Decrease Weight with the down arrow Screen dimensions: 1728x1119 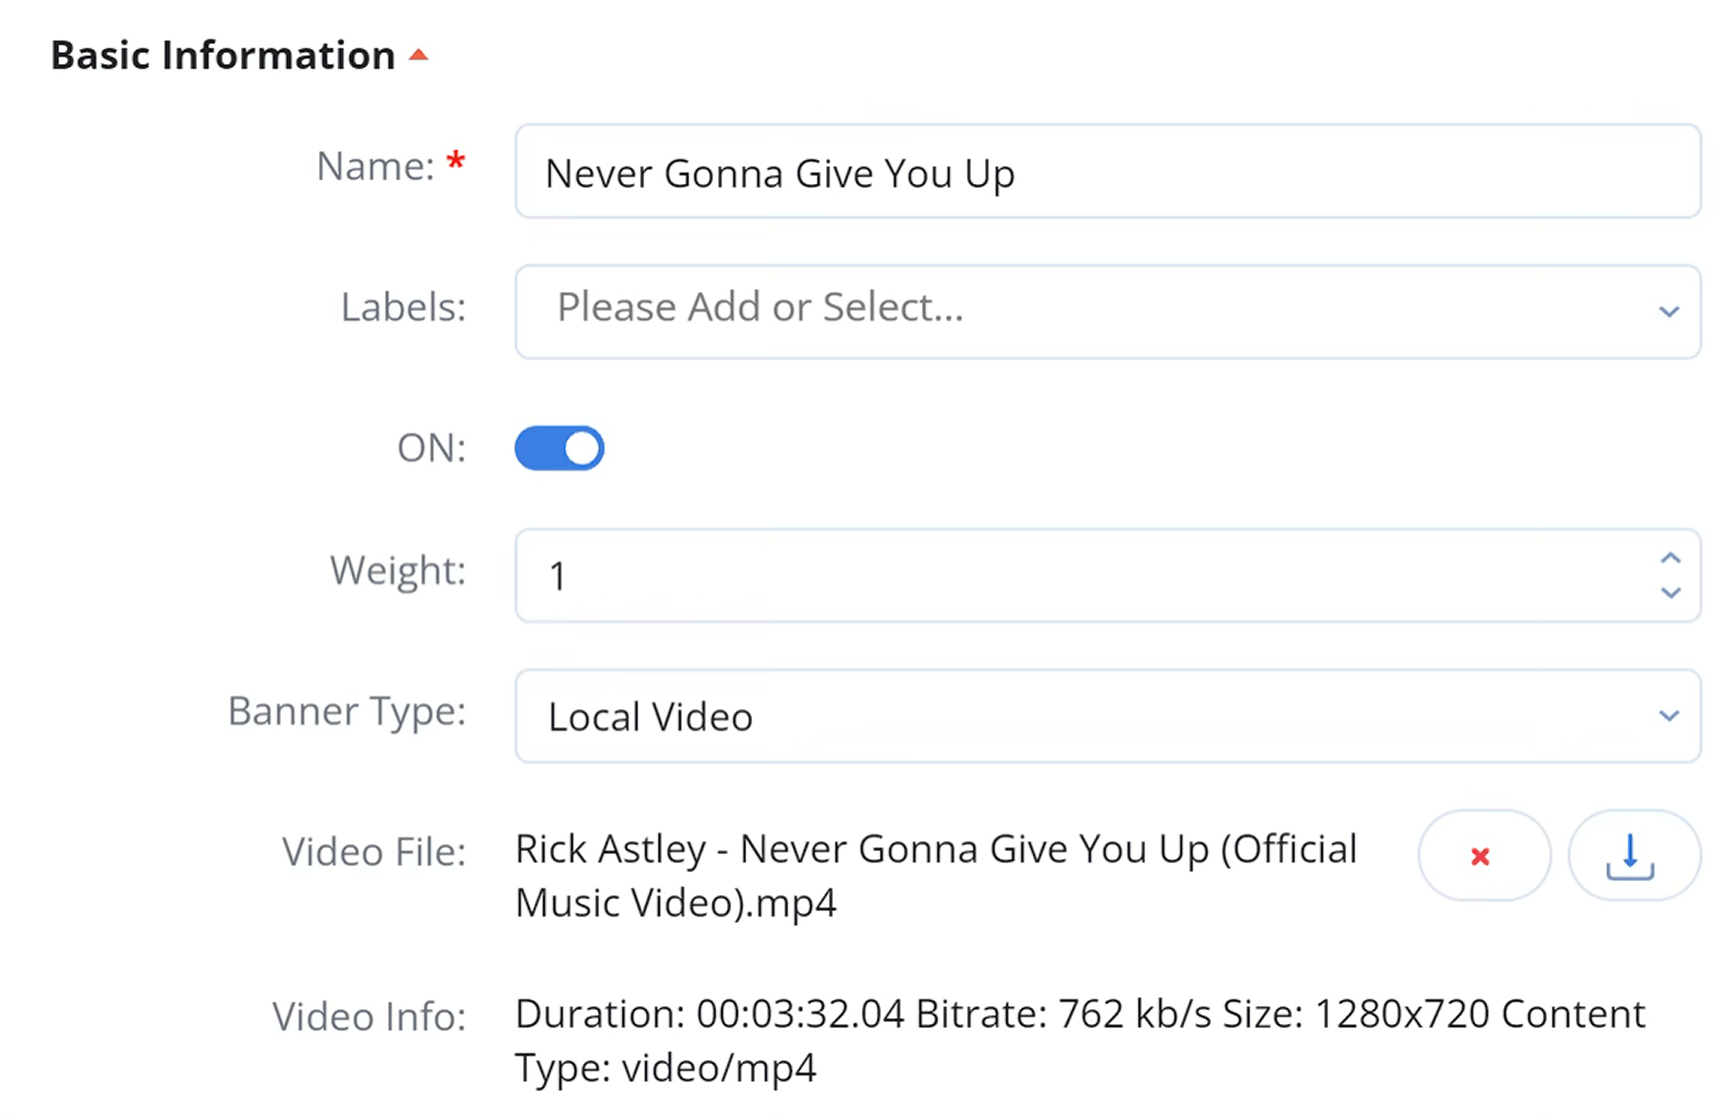tap(1670, 593)
